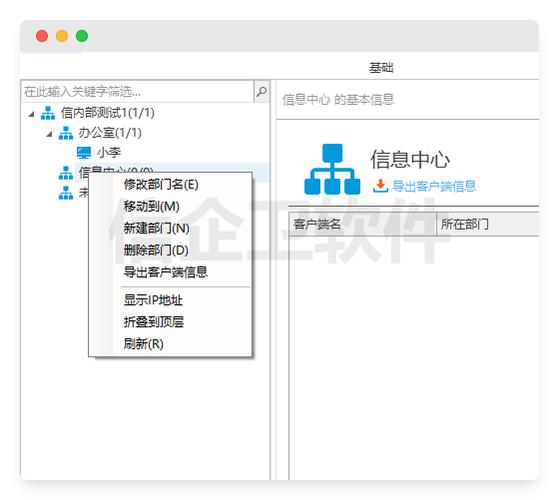The width and height of the screenshot is (559, 500).
Task: Focus the keyword filter input field
Action: click(137, 92)
